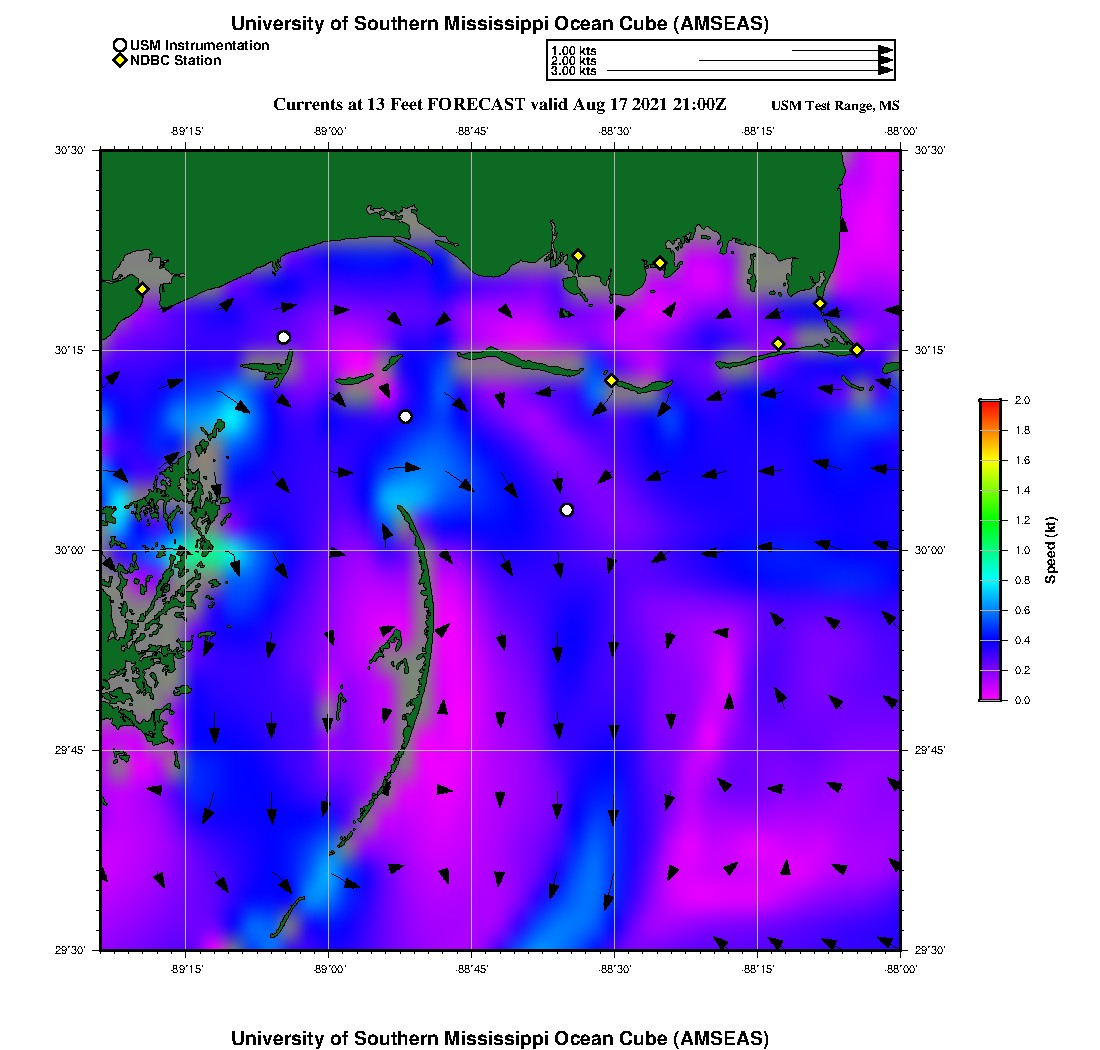Pick the southernmost USM instrumentation circle marker
Viewport: 1100px width, 1050px height.
click(x=567, y=510)
